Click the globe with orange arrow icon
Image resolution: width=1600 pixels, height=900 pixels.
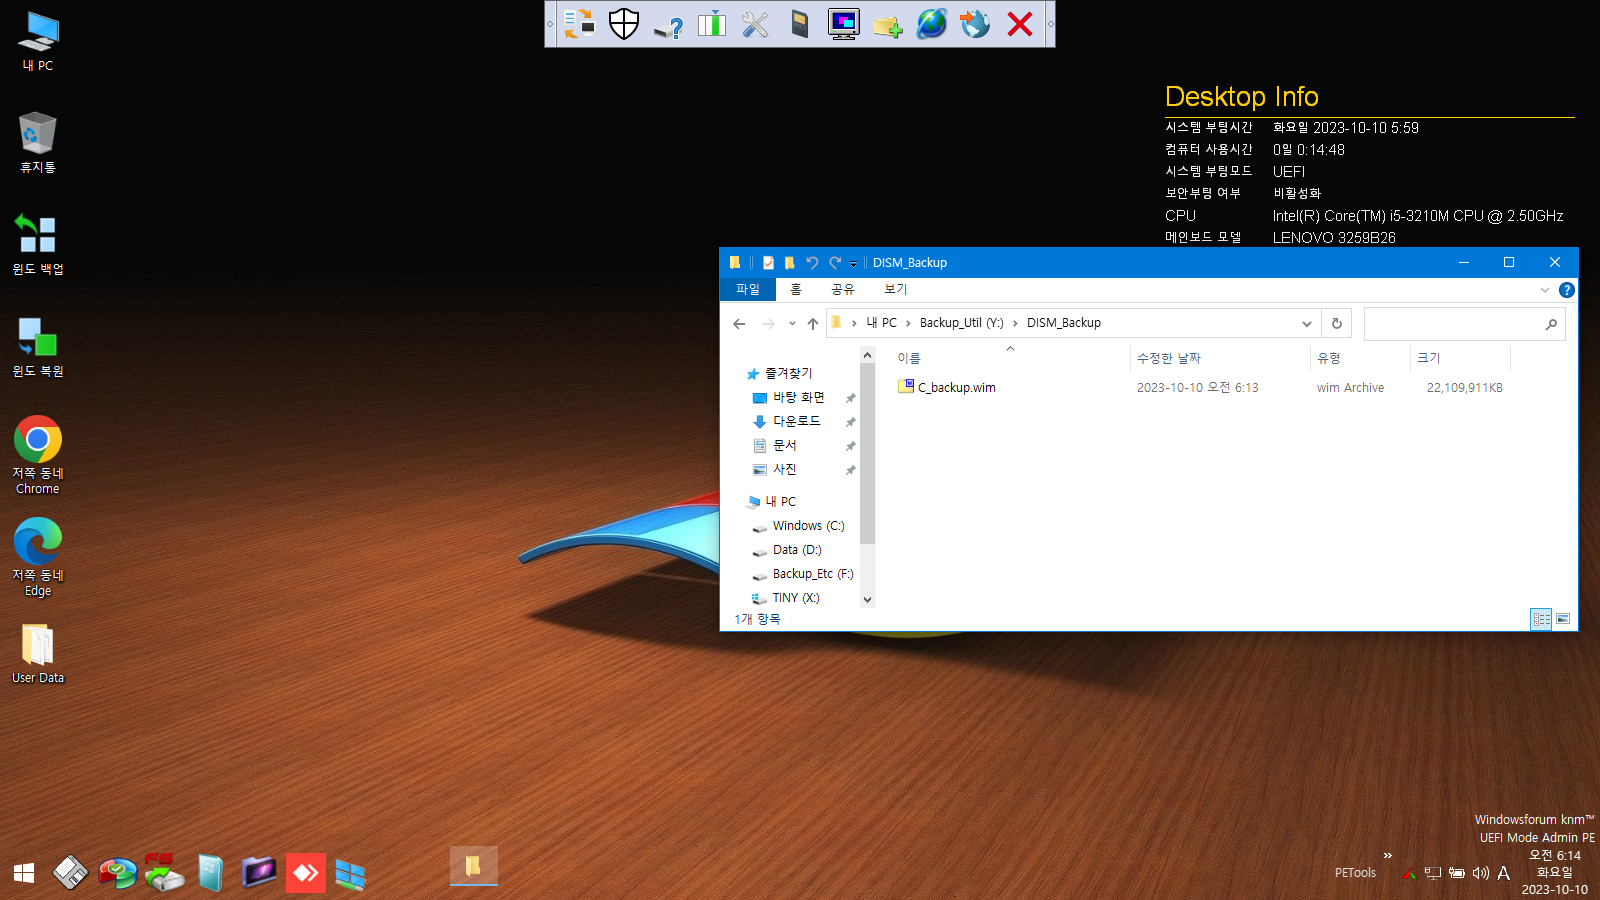976,23
